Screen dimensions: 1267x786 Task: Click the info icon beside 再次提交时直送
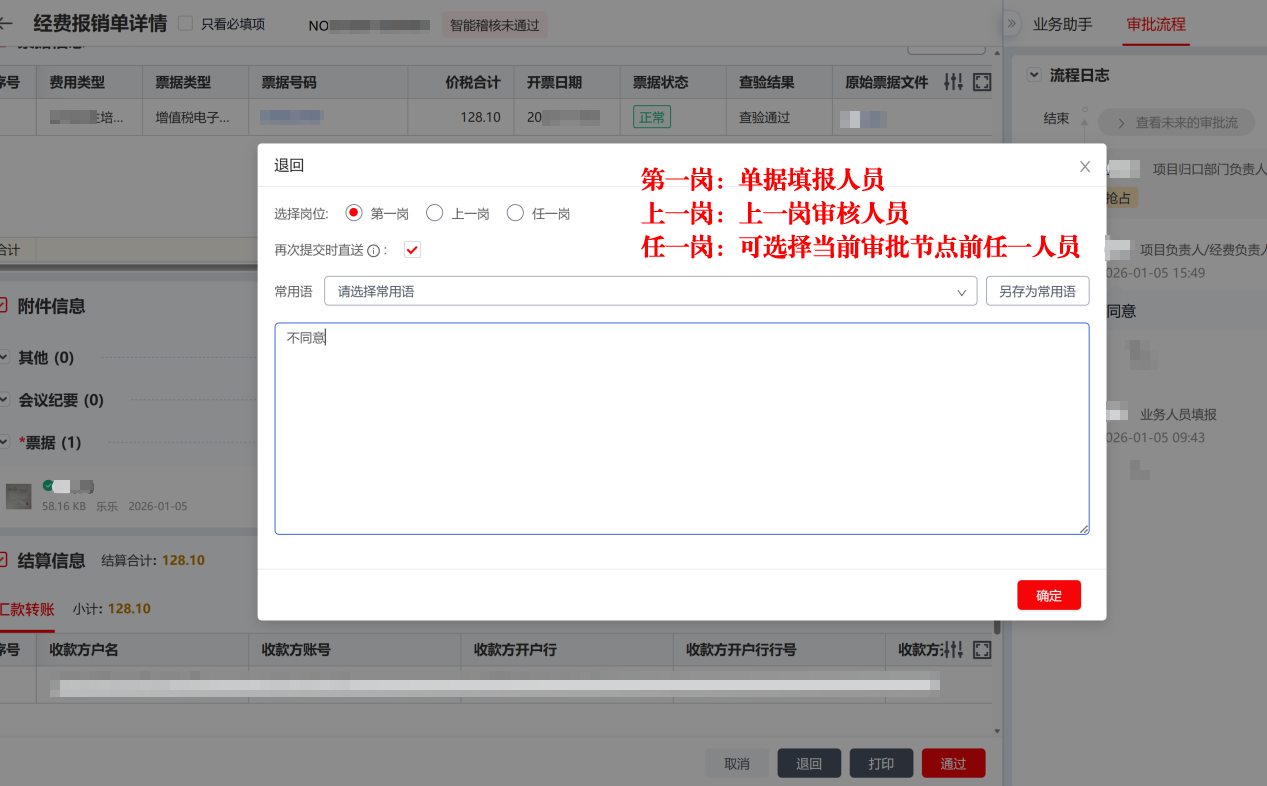click(373, 251)
